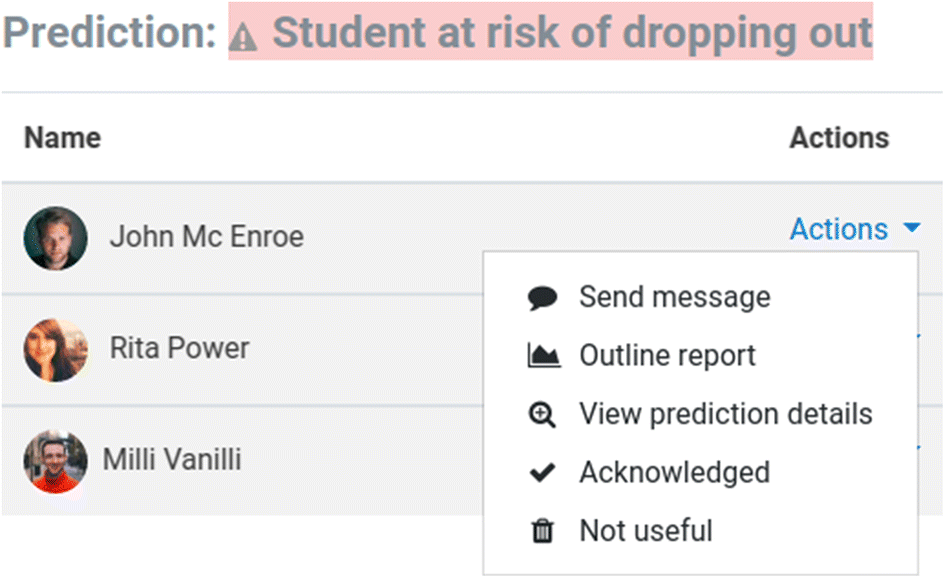Click the area chart Outline report icon

tap(544, 356)
